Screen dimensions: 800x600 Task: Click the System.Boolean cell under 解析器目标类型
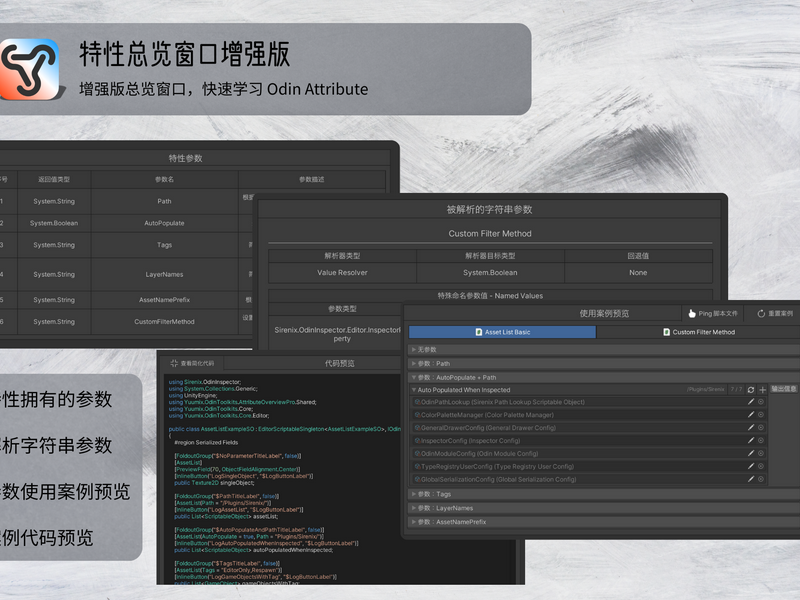[490, 272]
